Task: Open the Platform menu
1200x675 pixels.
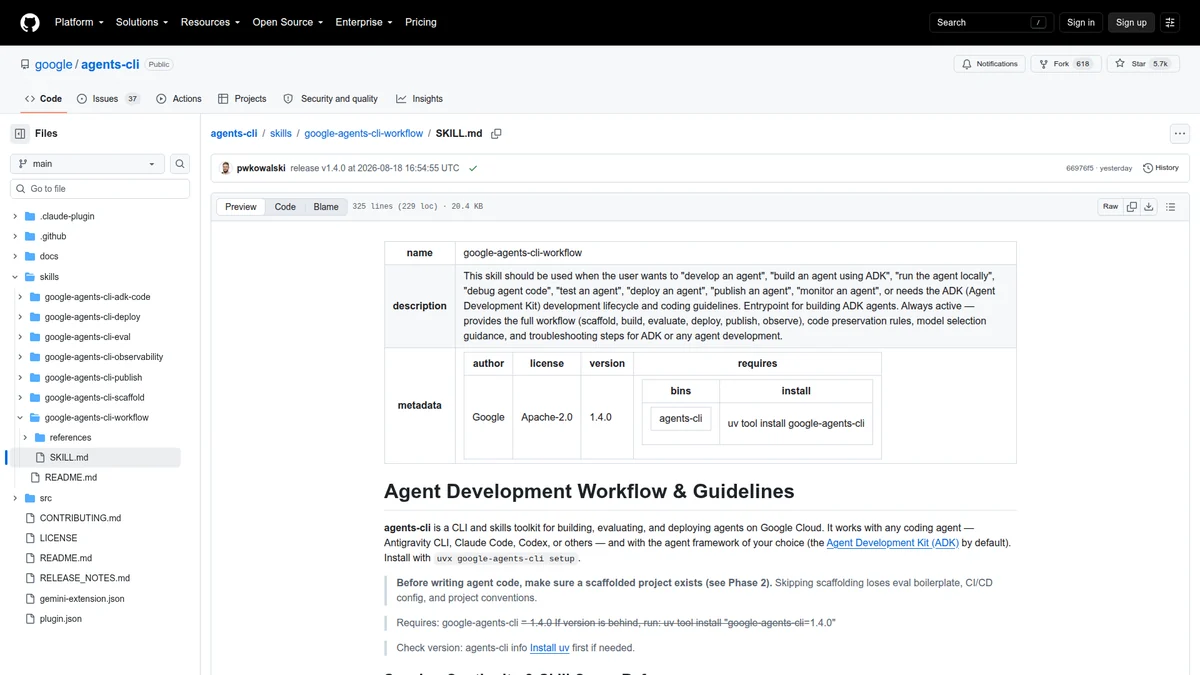Action: (x=79, y=22)
